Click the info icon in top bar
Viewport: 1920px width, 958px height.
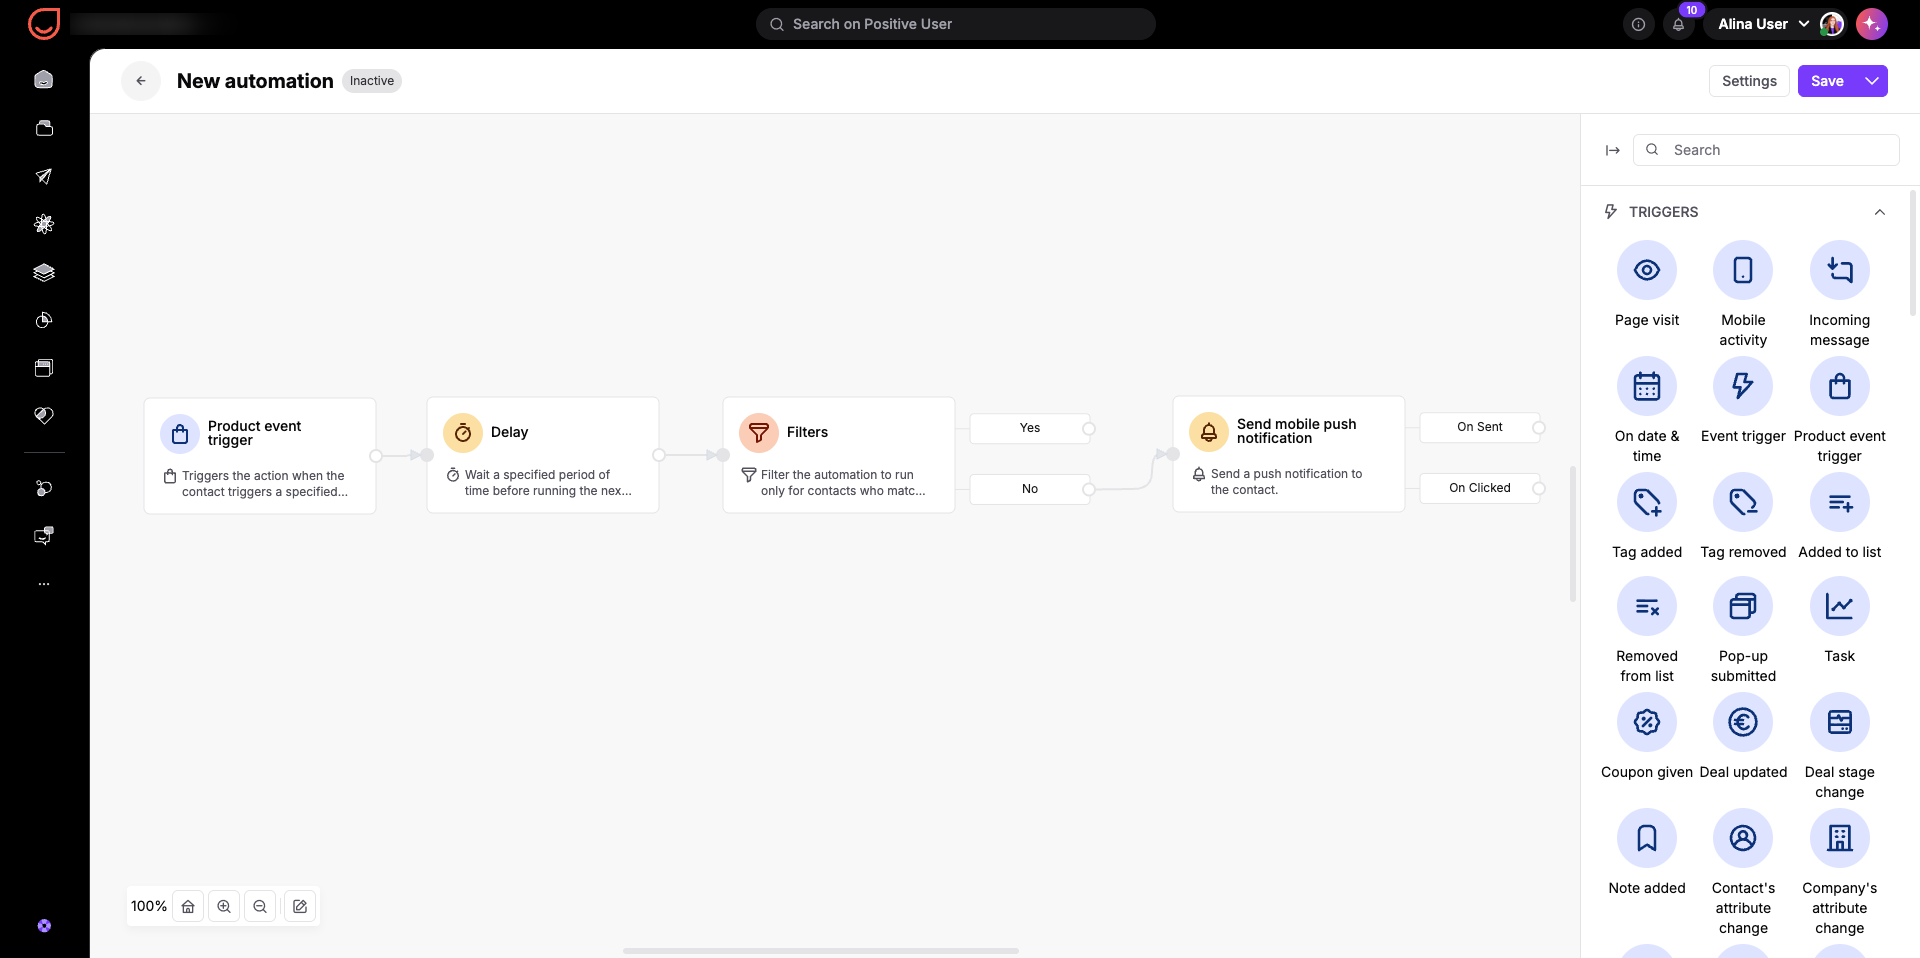pos(1638,24)
